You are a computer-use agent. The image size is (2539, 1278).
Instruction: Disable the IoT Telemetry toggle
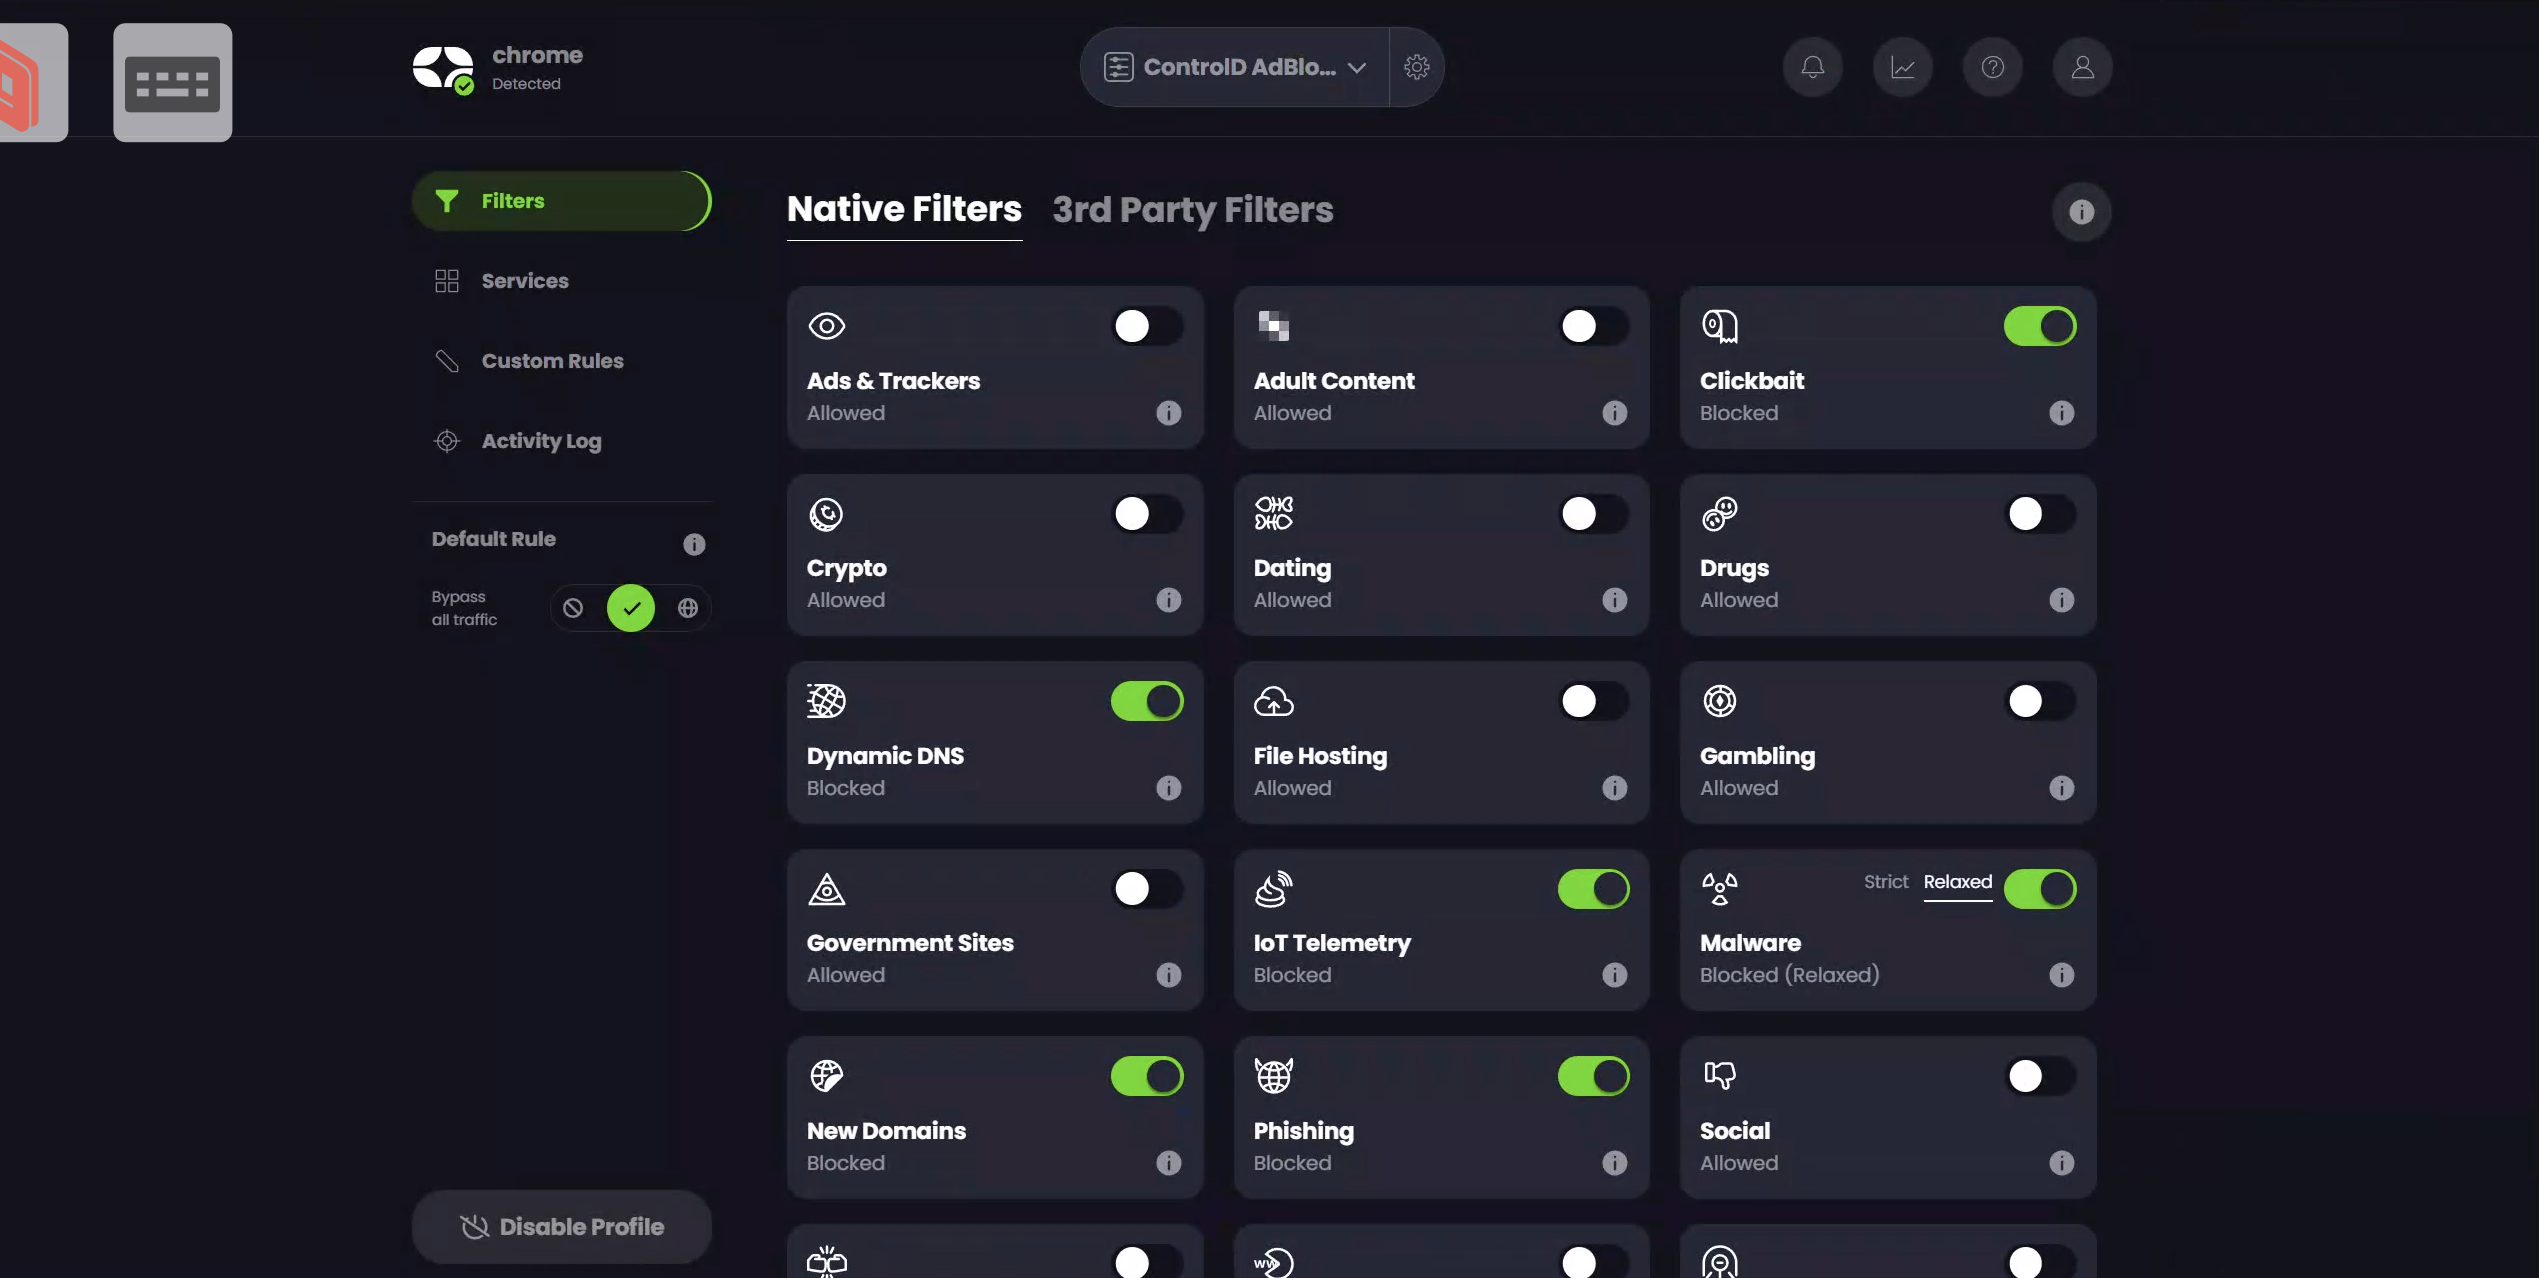tap(1593, 889)
